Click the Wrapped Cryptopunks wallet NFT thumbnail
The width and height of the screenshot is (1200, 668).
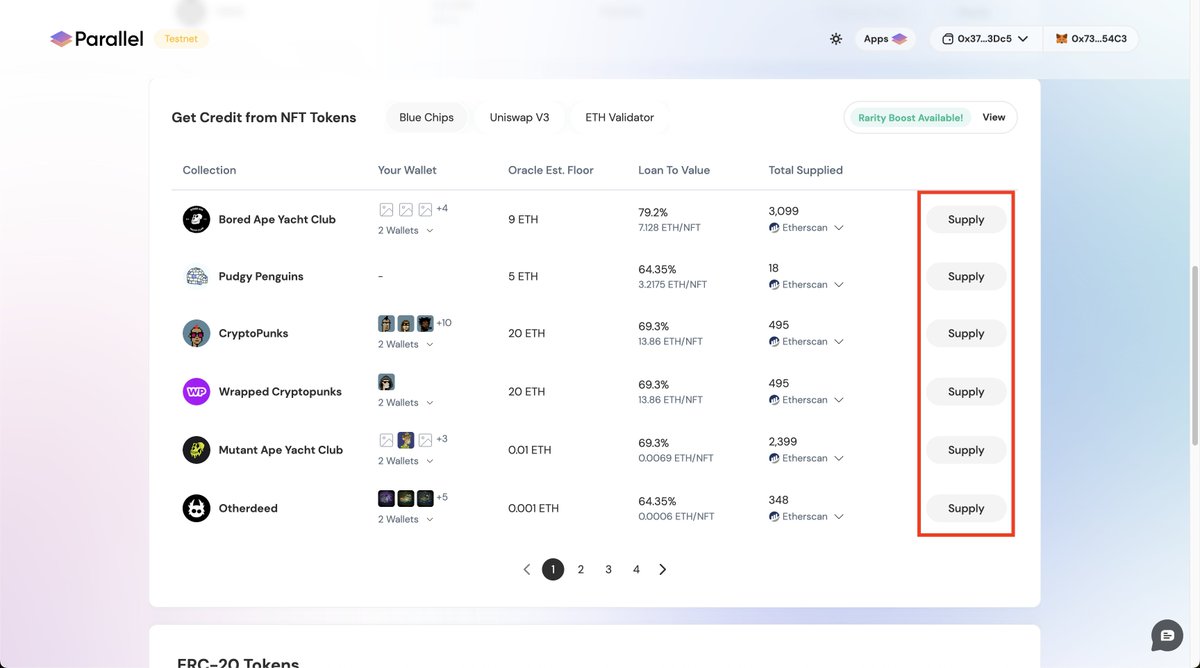[x=386, y=382]
